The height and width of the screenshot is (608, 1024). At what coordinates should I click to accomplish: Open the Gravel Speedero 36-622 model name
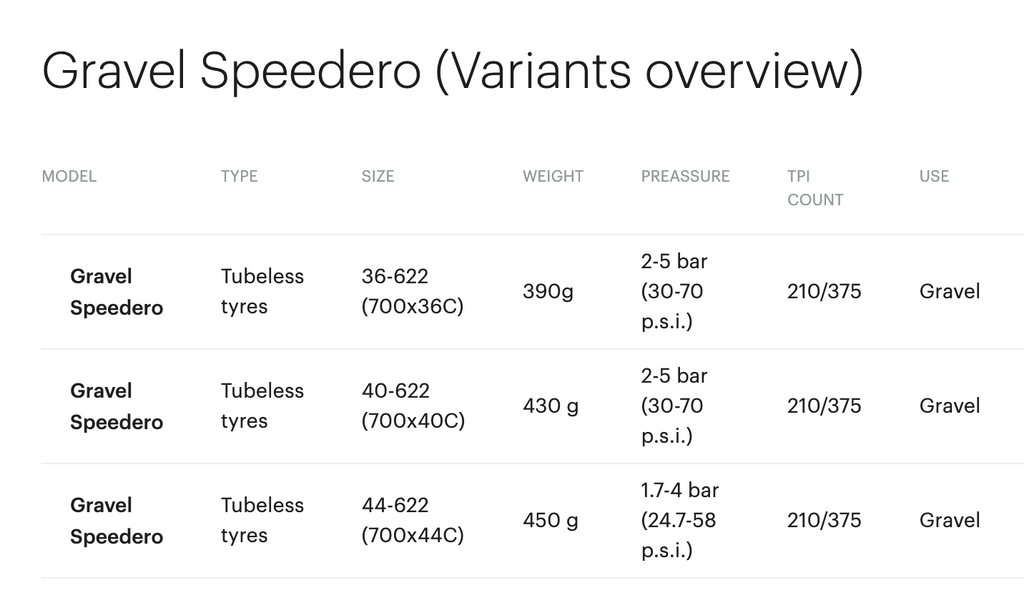(116, 292)
